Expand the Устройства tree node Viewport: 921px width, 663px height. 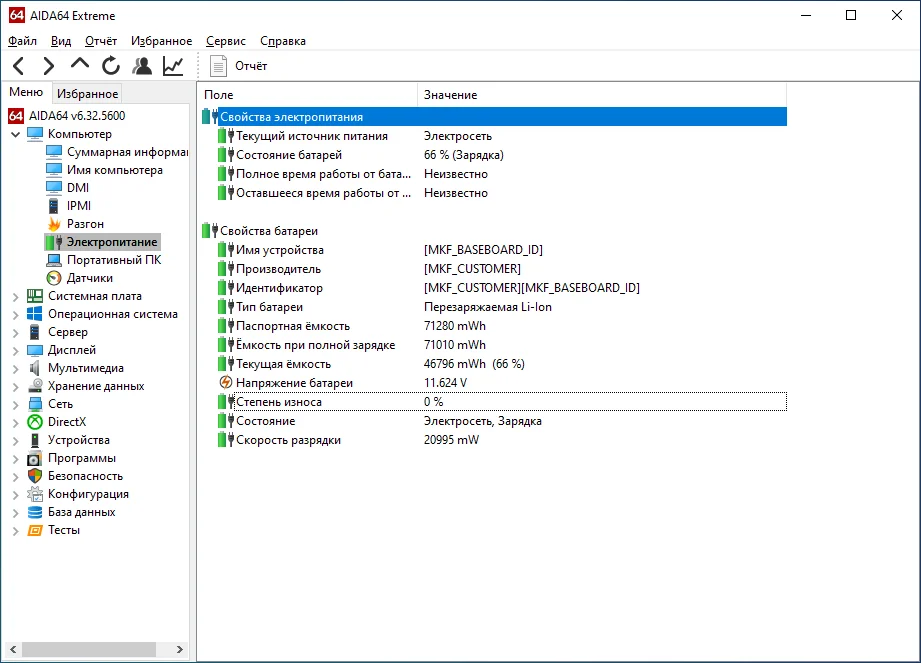click(x=15, y=441)
